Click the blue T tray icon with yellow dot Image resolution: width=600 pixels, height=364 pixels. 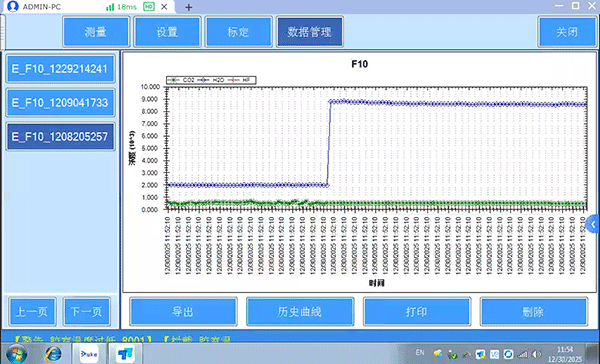[481, 354]
